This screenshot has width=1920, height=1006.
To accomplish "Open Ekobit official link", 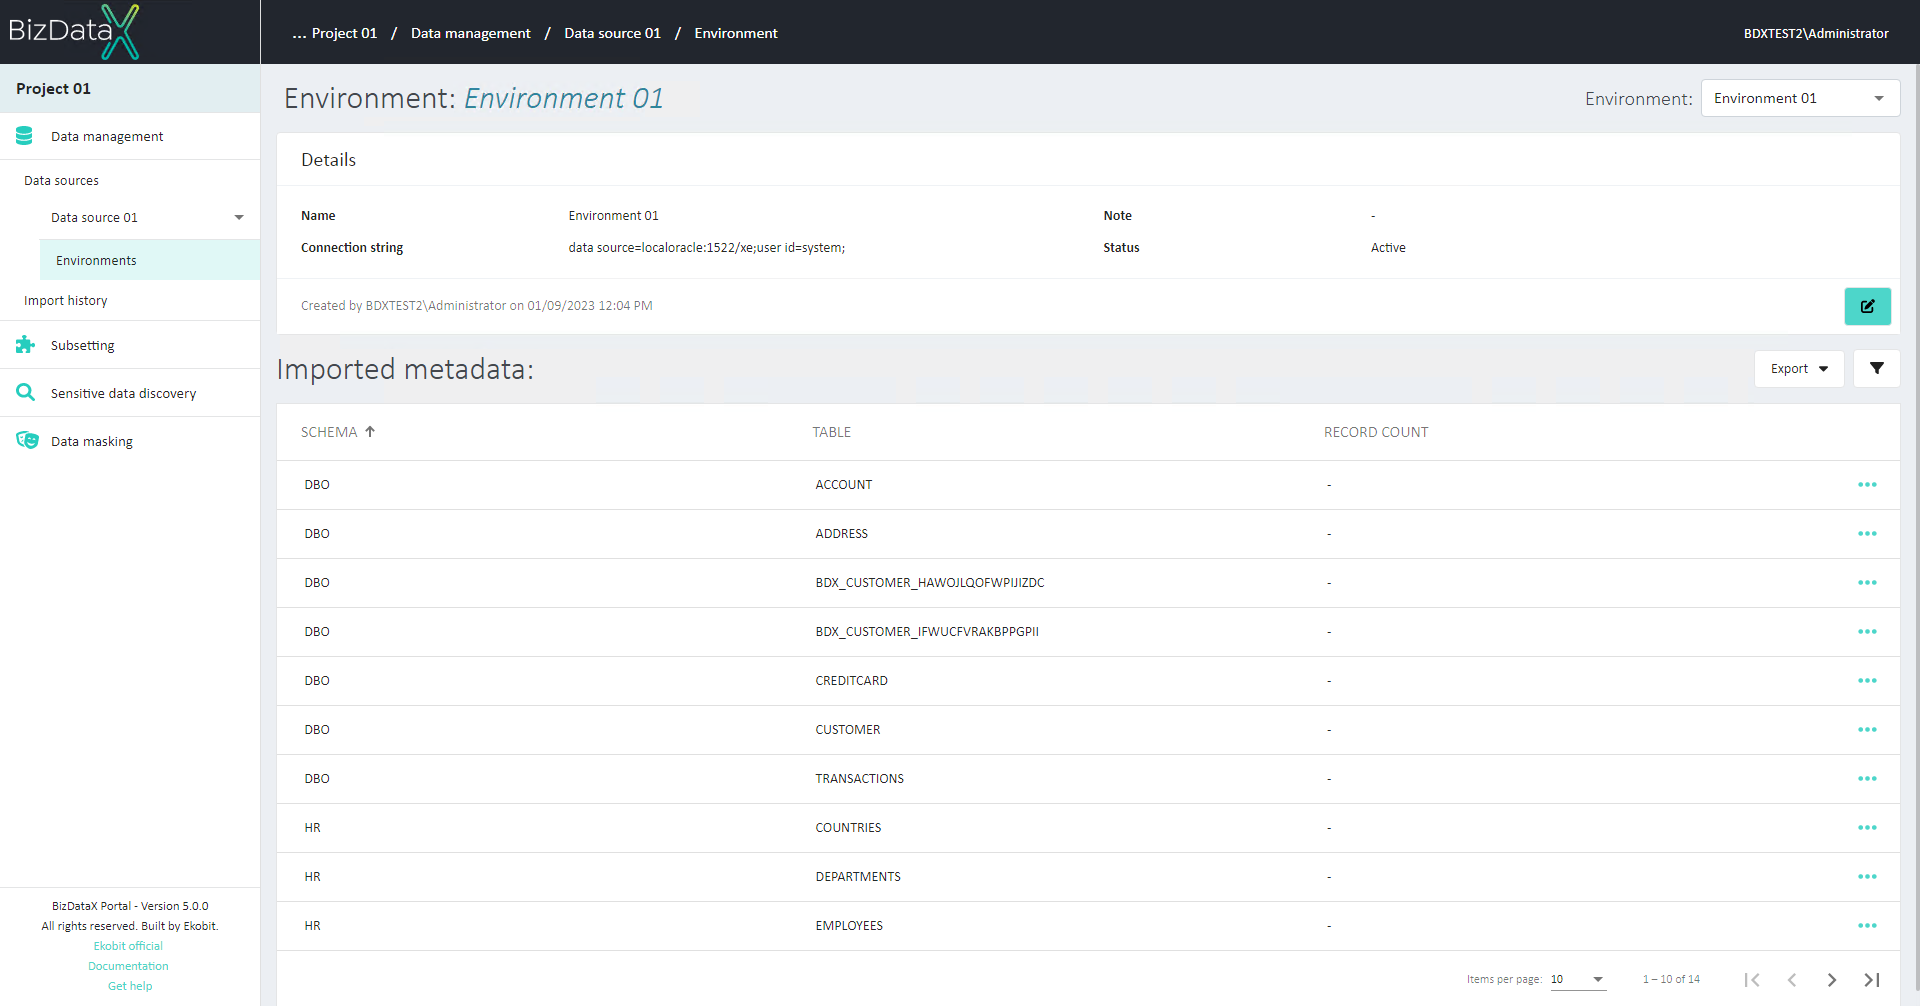I will coord(128,946).
